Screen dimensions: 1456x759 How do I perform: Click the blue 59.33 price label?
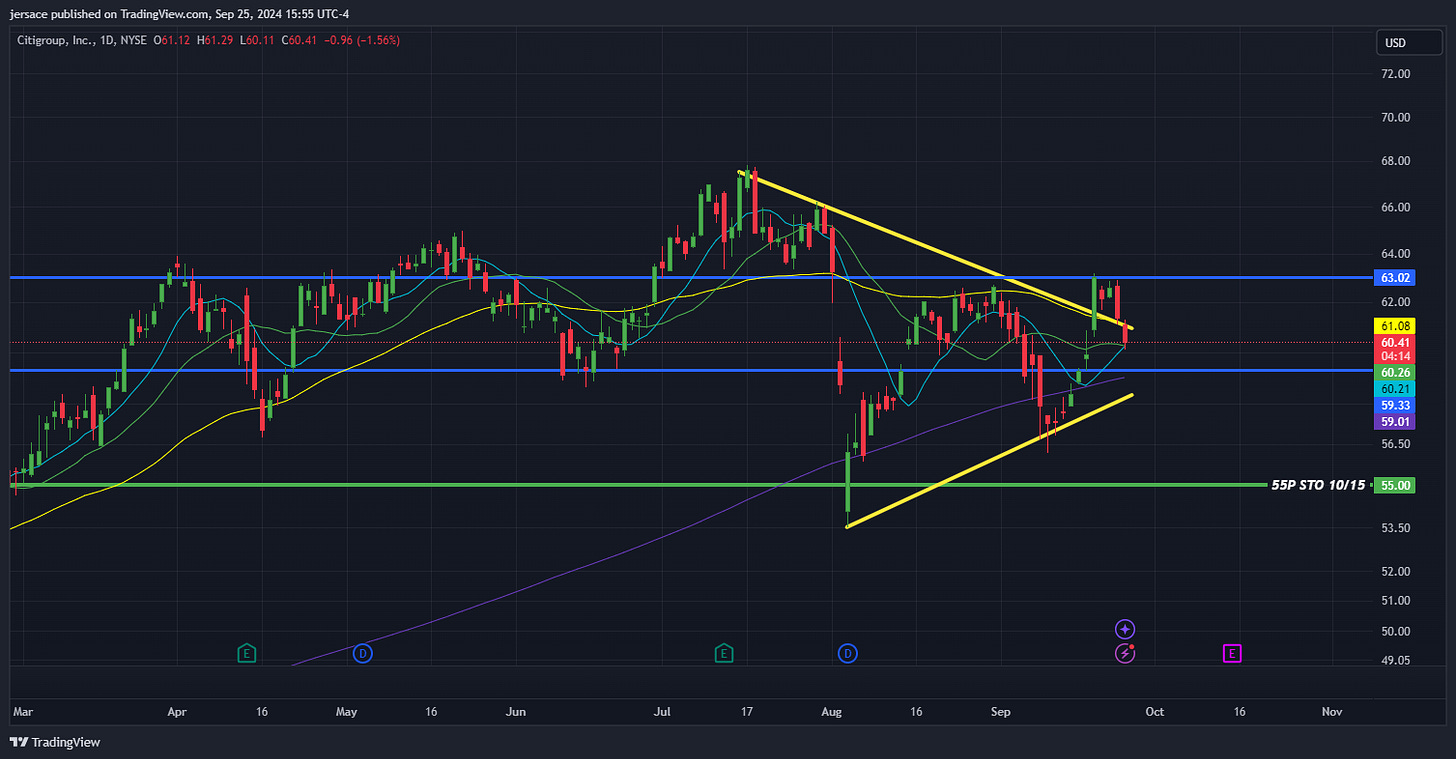pos(1395,406)
